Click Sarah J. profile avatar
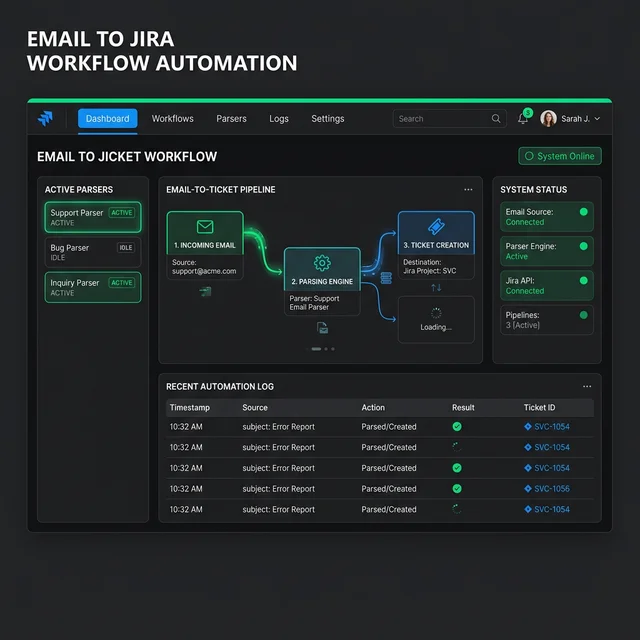Viewport: 640px width, 640px height. point(548,119)
